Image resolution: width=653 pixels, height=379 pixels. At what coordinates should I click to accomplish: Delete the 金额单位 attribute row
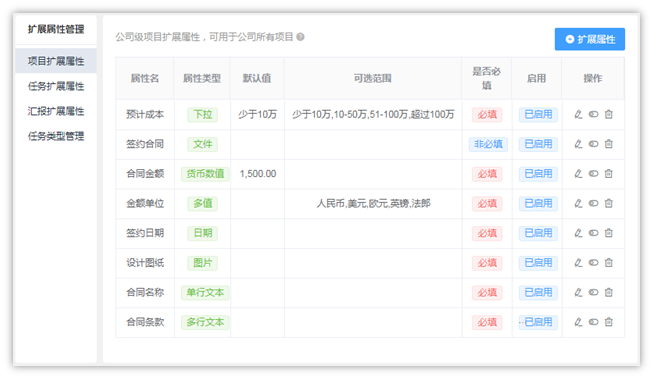(x=608, y=203)
